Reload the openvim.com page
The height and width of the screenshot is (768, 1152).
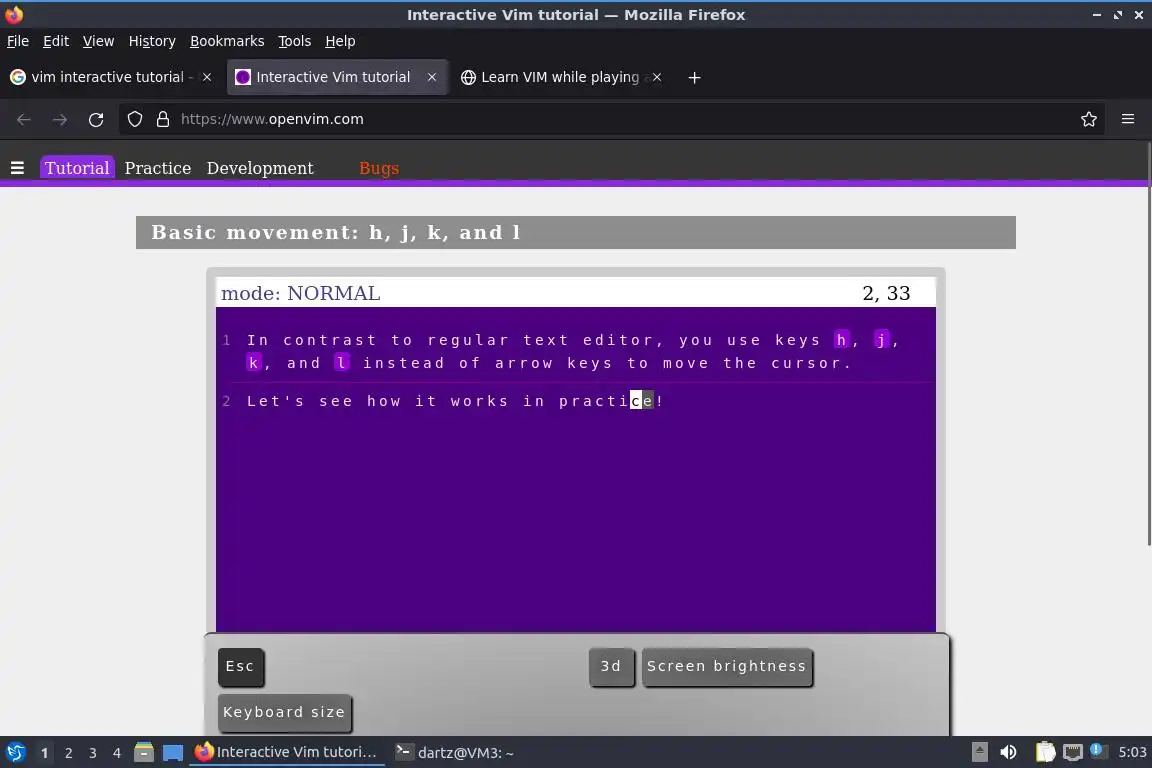[96, 120]
